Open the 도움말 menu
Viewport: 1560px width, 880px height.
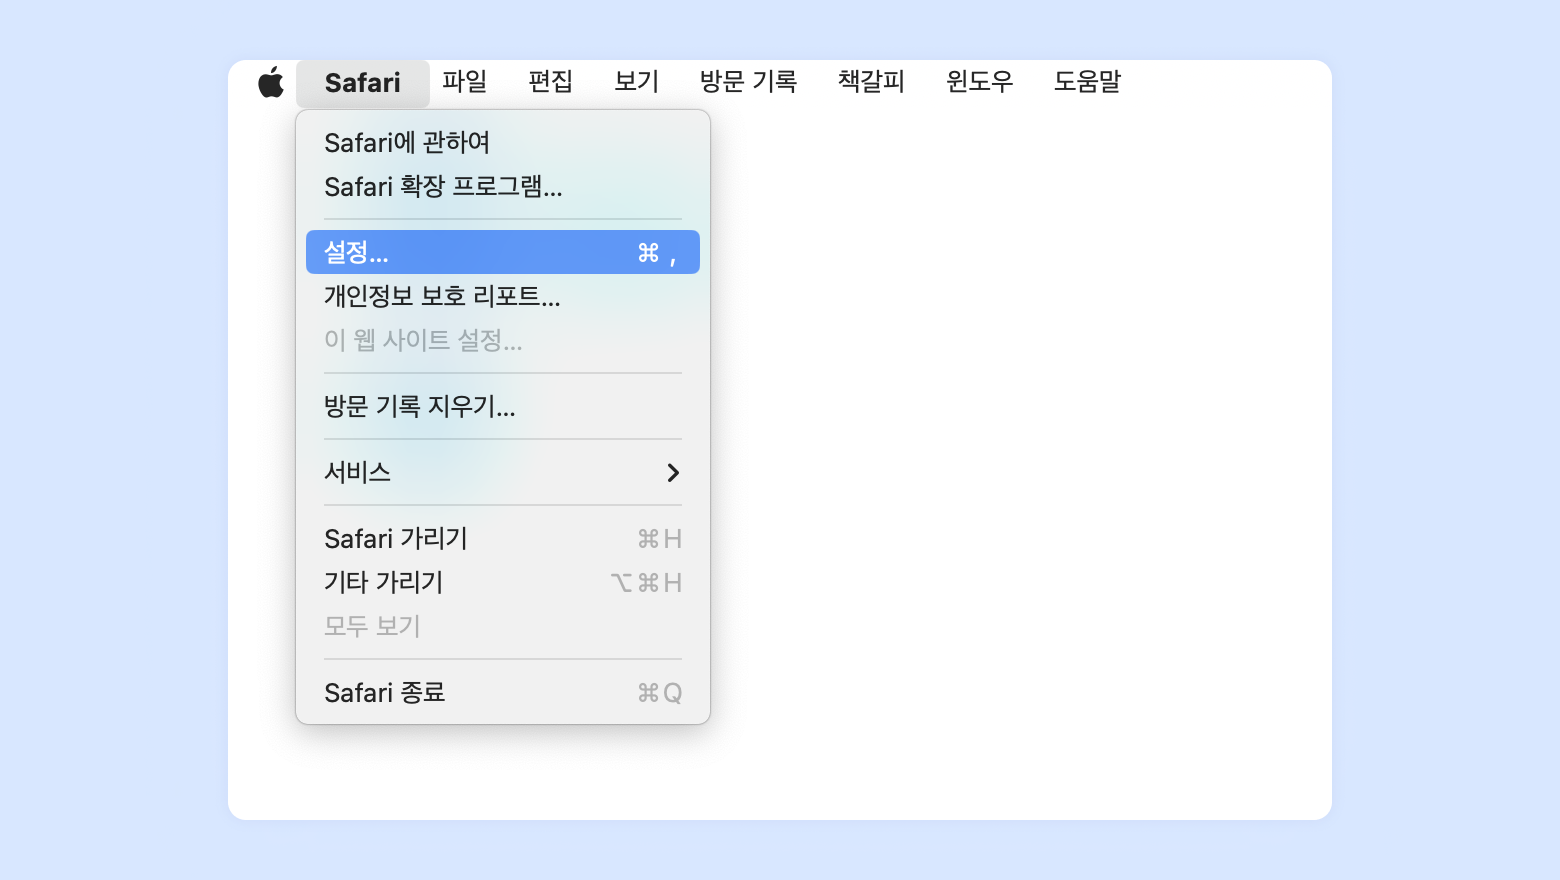pos(1088,82)
